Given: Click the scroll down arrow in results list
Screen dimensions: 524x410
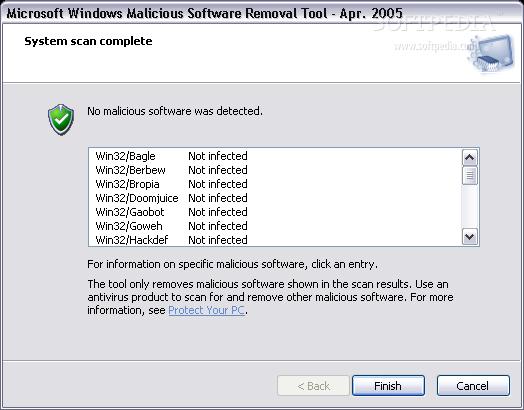Looking at the screenshot, I should tap(470, 237).
